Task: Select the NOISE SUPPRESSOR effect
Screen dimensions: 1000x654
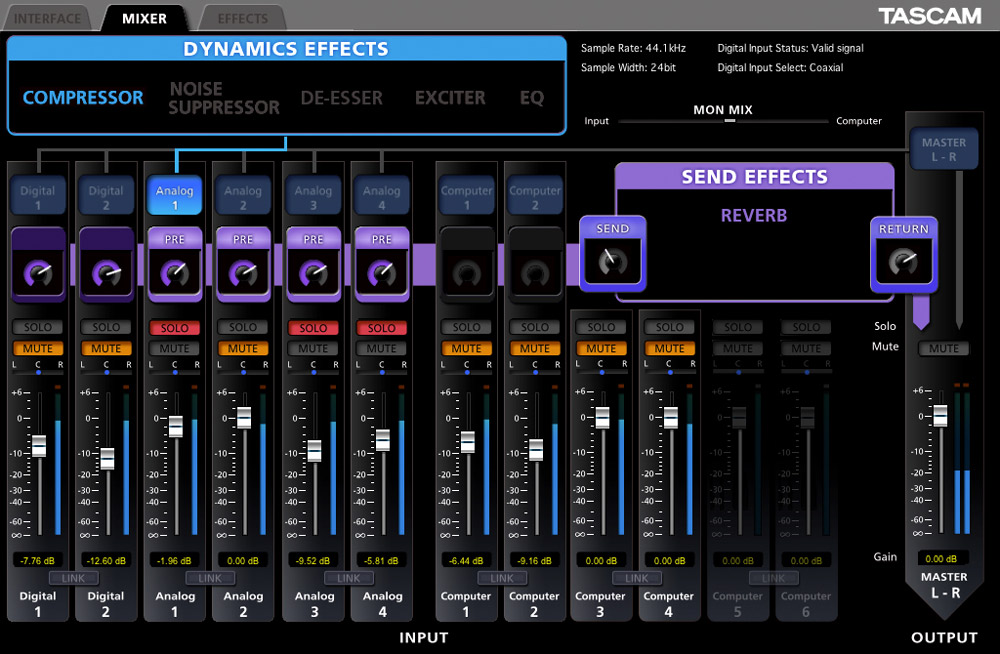Action: point(224,98)
